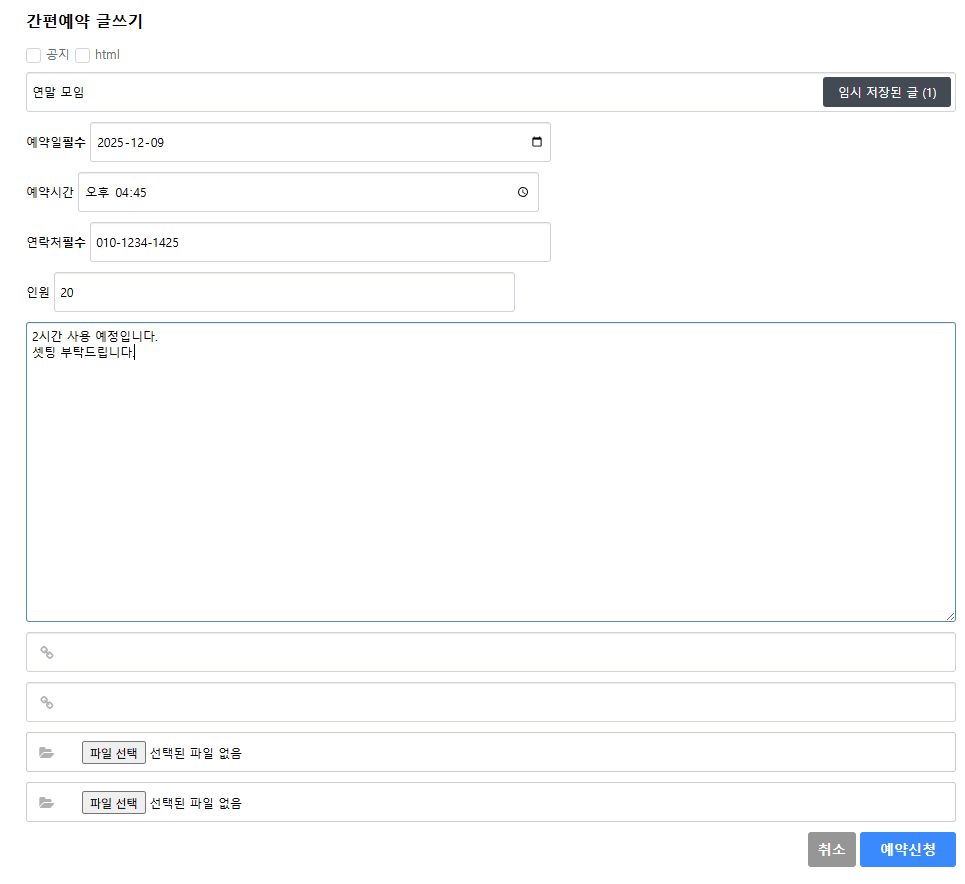Click the title field containing 연말 모임

420,92
